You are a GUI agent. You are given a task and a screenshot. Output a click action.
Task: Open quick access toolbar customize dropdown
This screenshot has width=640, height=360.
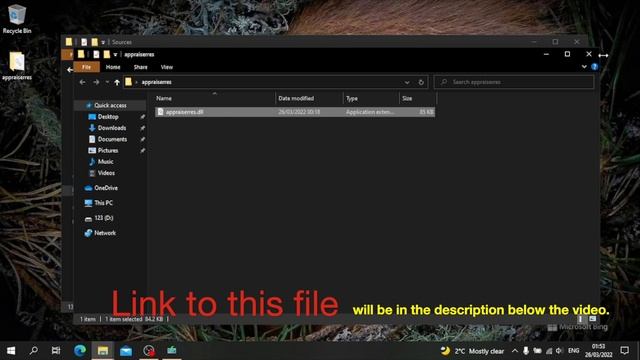point(116,54)
